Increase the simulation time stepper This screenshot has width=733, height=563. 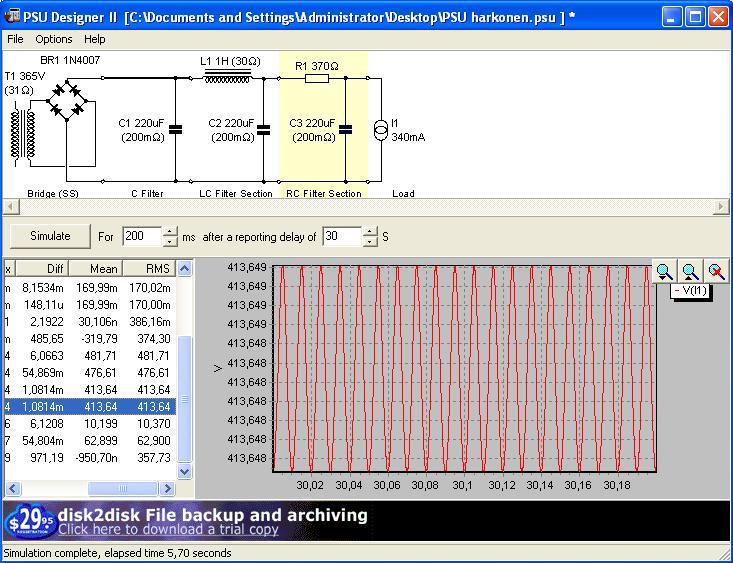pyautogui.click(x=170, y=231)
